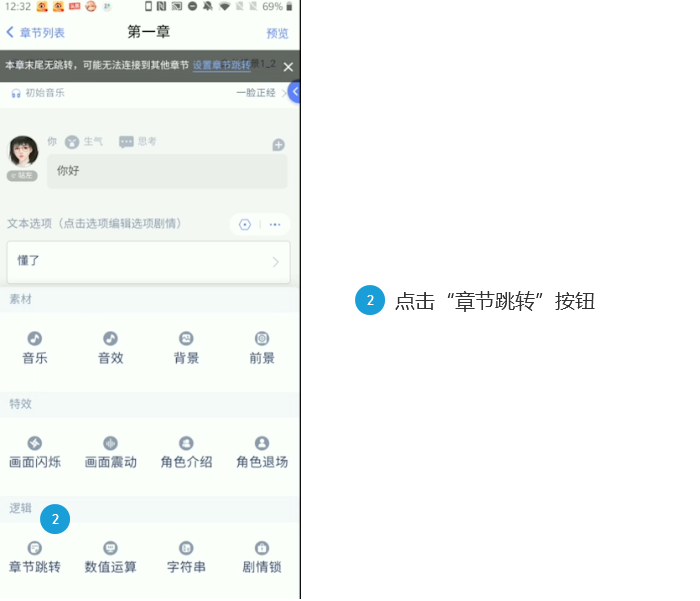Open the 懂了 option row
The height and width of the screenshot is (601, 700).
click(148, 262)
